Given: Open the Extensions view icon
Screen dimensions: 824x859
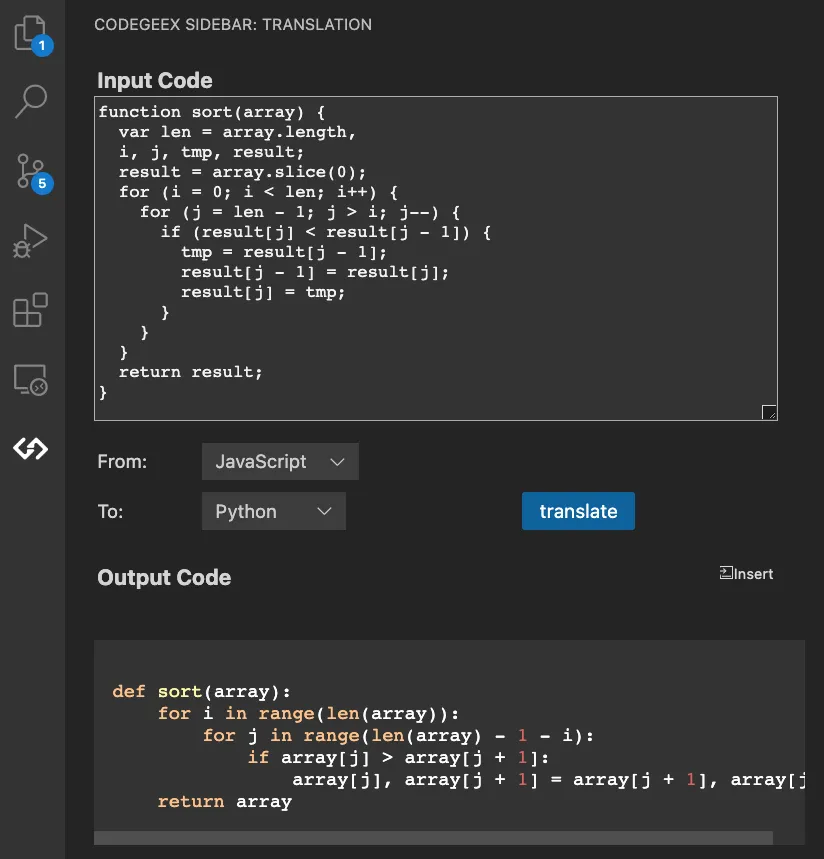Looking at the screenshot, I should pyautogui.click(x=31, y=310).
